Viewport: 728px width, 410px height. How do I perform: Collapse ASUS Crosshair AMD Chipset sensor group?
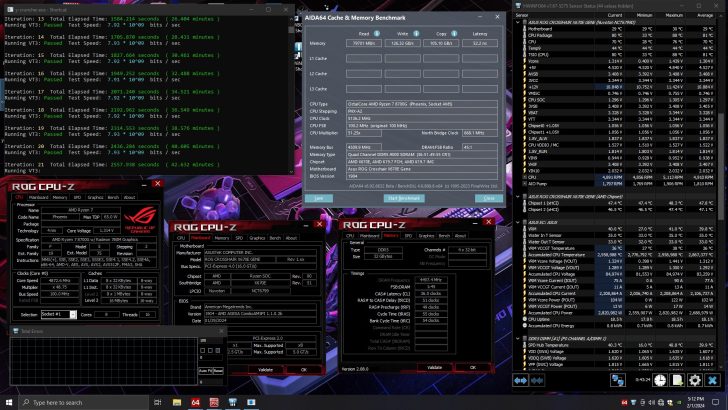coord(518,196)
